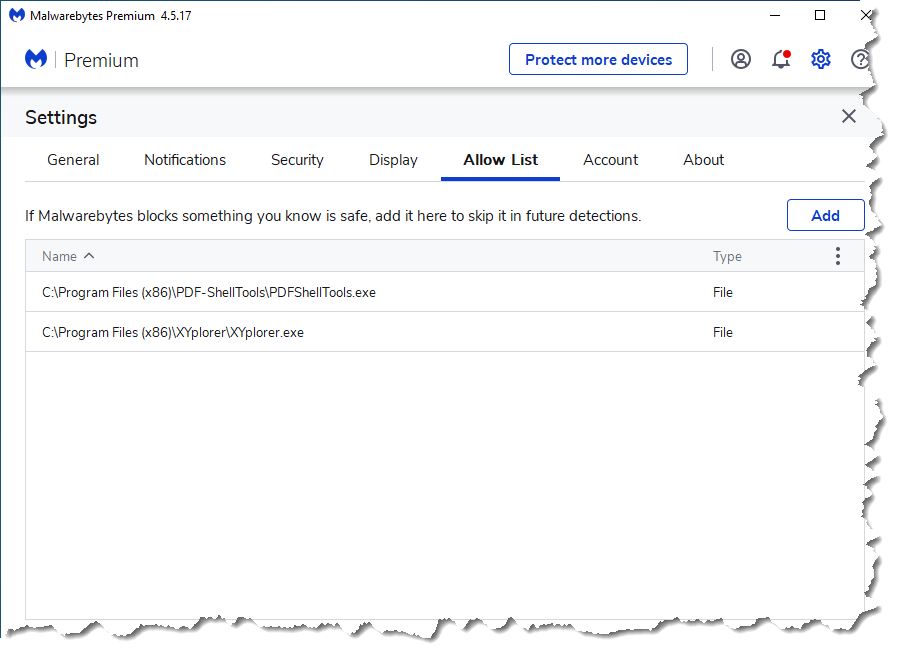
Task: Open the three-dot column options menu
Action: click(x=838, y=256)
